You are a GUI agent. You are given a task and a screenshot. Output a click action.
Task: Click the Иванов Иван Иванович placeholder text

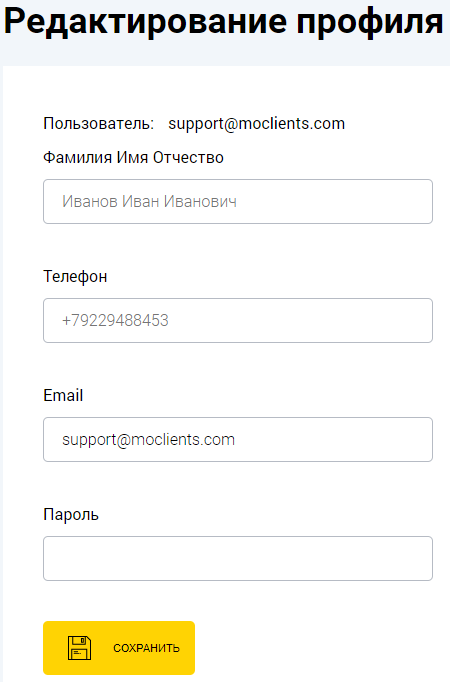pos(149,201)
